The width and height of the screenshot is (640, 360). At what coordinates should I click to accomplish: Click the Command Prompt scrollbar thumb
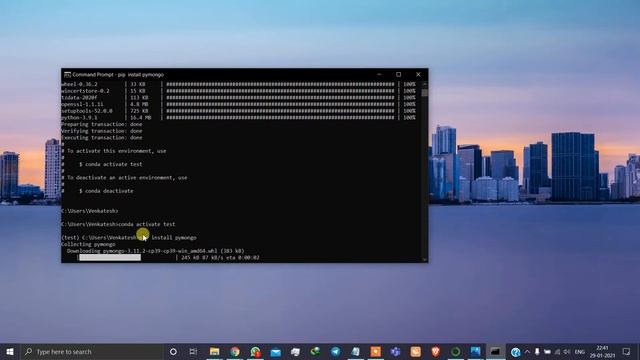424,93
